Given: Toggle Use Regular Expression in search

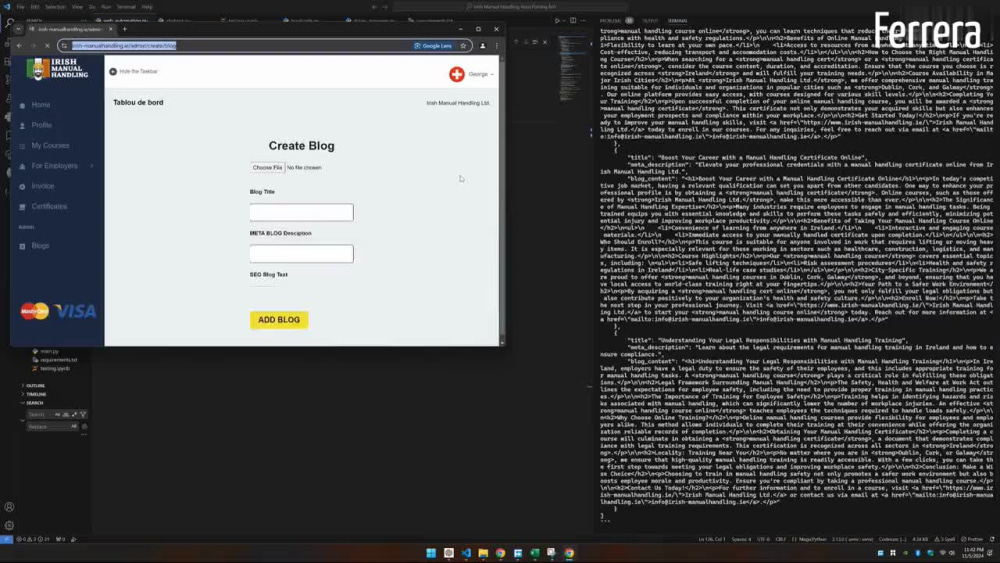Looking at the screenshot, I should point(74,414).
